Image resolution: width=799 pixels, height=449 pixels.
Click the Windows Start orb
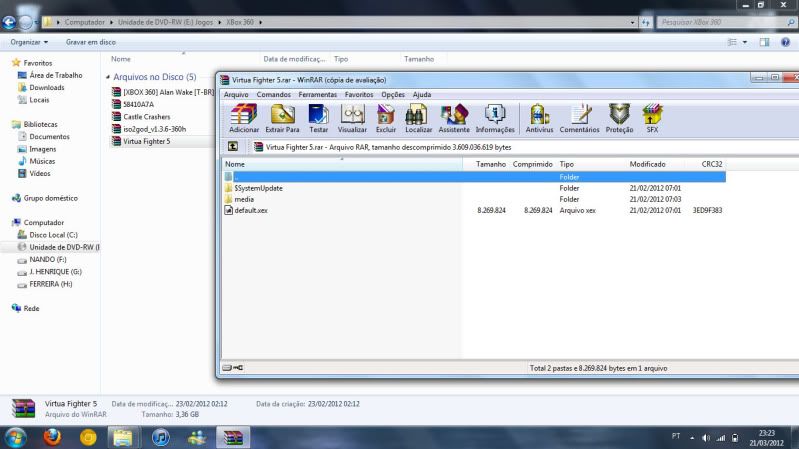pyautogui.click(x=15, y=437)
